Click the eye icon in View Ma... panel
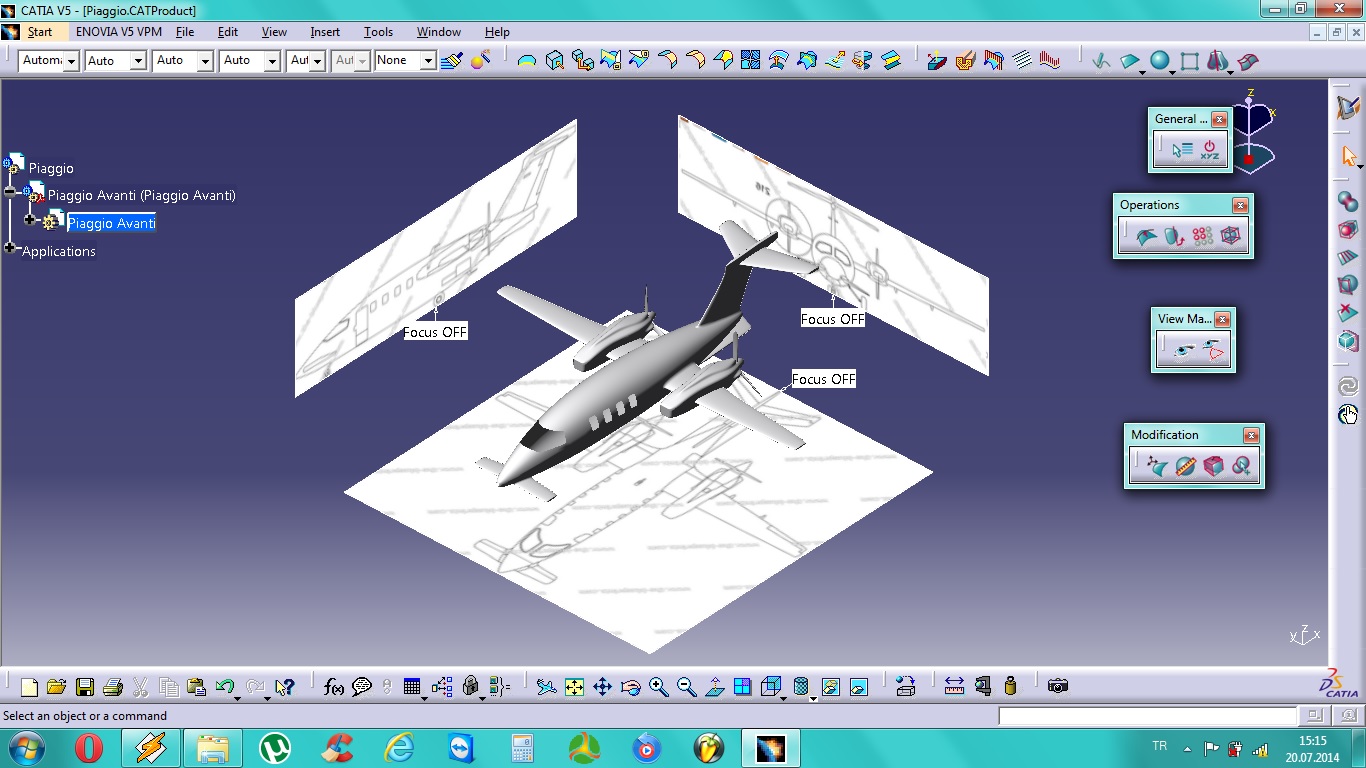Viewport: 1366px width, 768px height. pos(1184,351)
